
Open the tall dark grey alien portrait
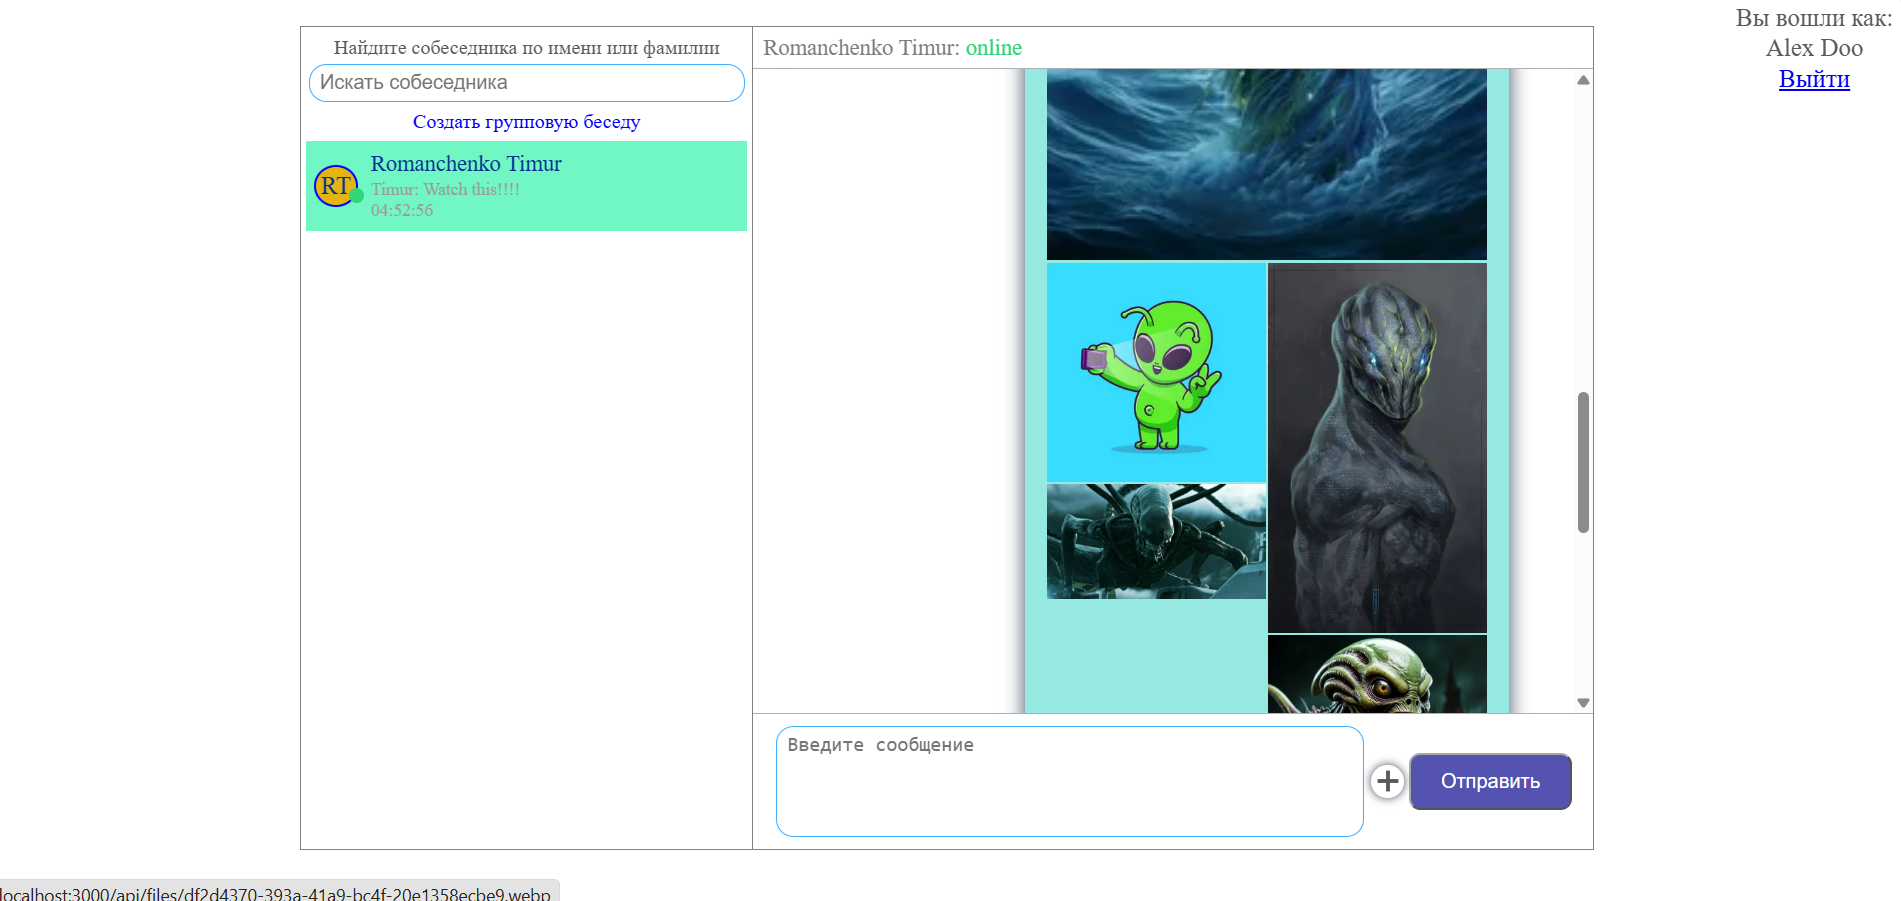click(1377, 448)
